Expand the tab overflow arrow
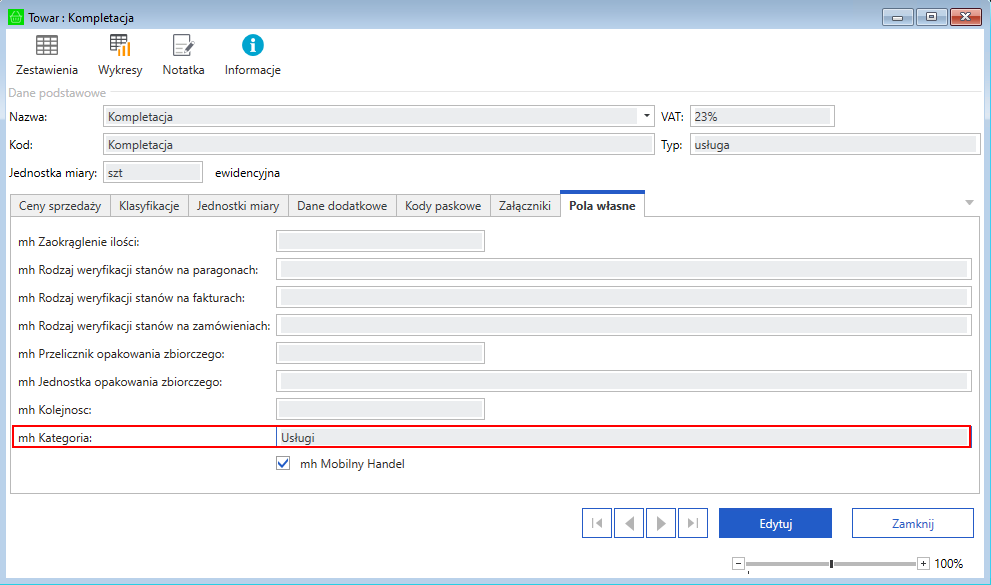Screen dimensions: 991x585 pos(968,203)
